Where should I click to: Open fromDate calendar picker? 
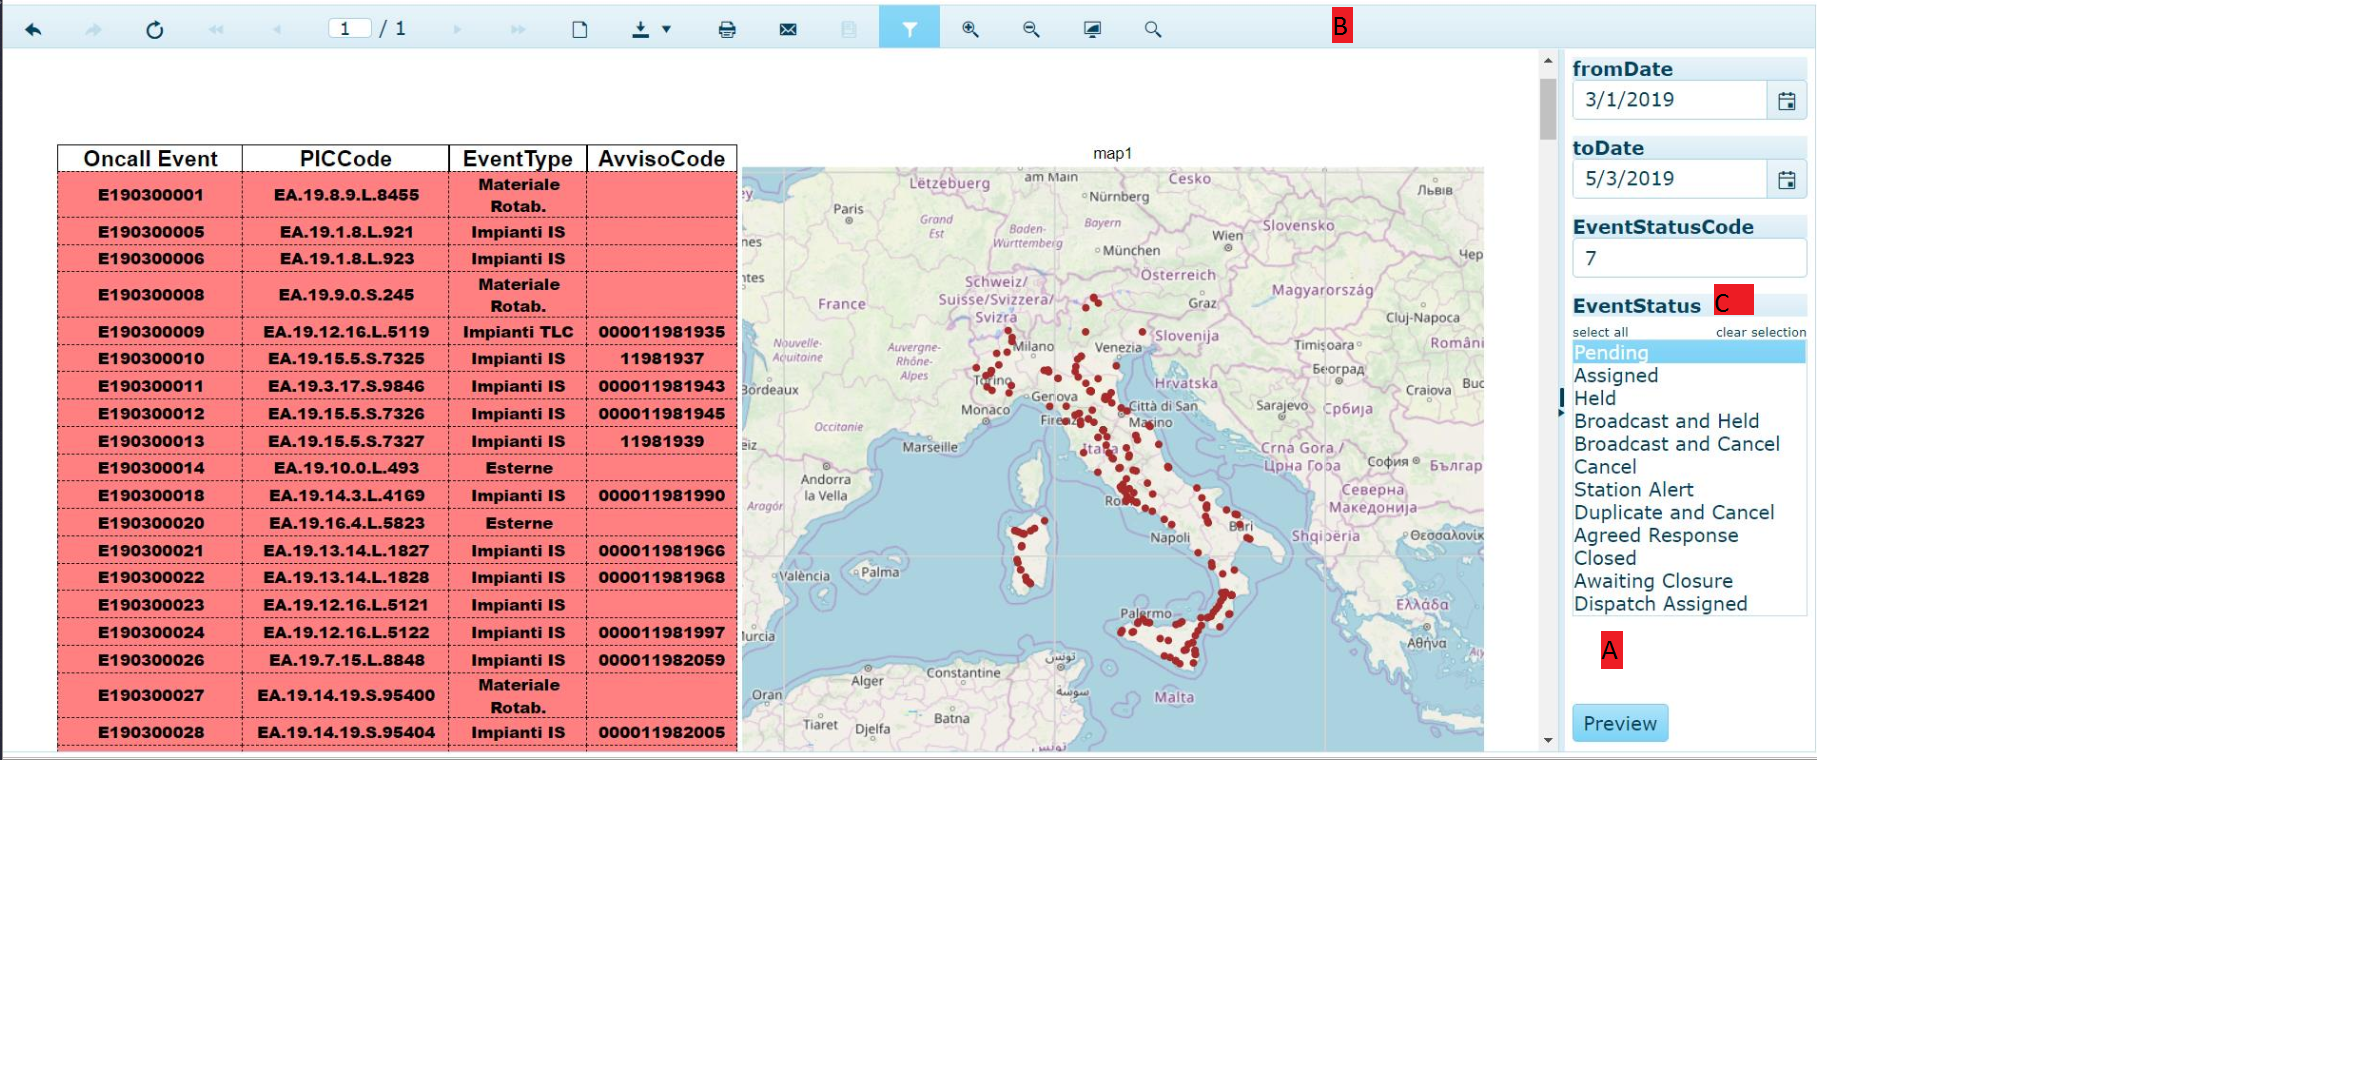click(x=1787, y=101)
